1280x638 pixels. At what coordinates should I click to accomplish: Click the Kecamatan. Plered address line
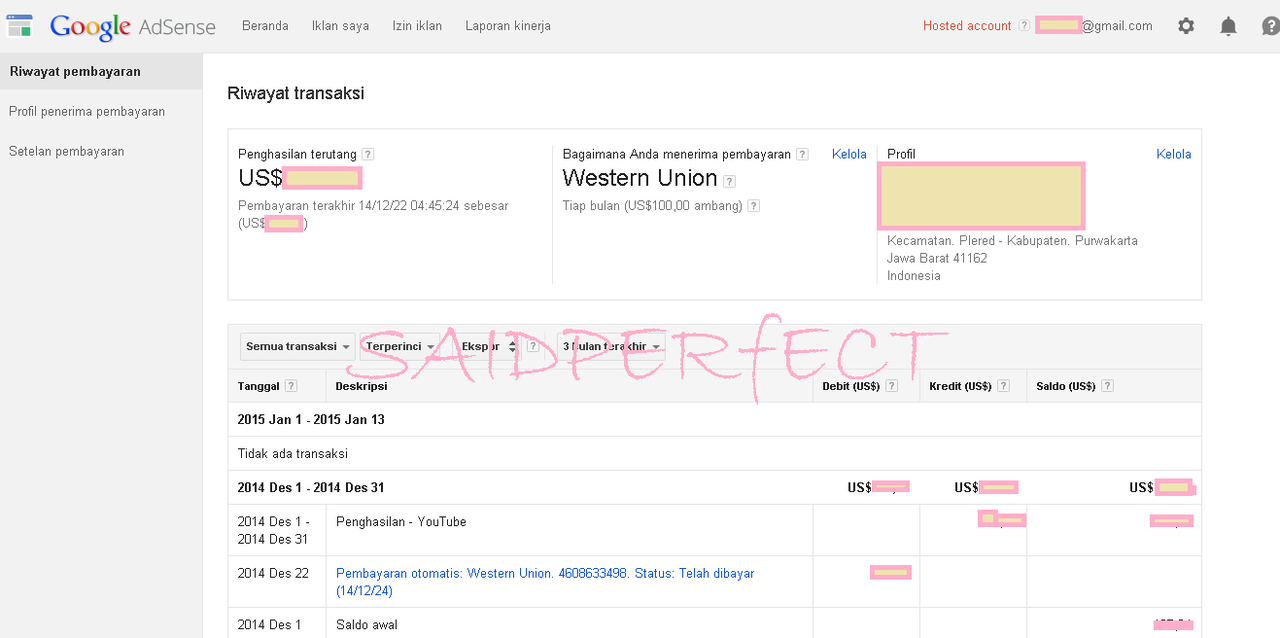click(x=1012, y=241)
